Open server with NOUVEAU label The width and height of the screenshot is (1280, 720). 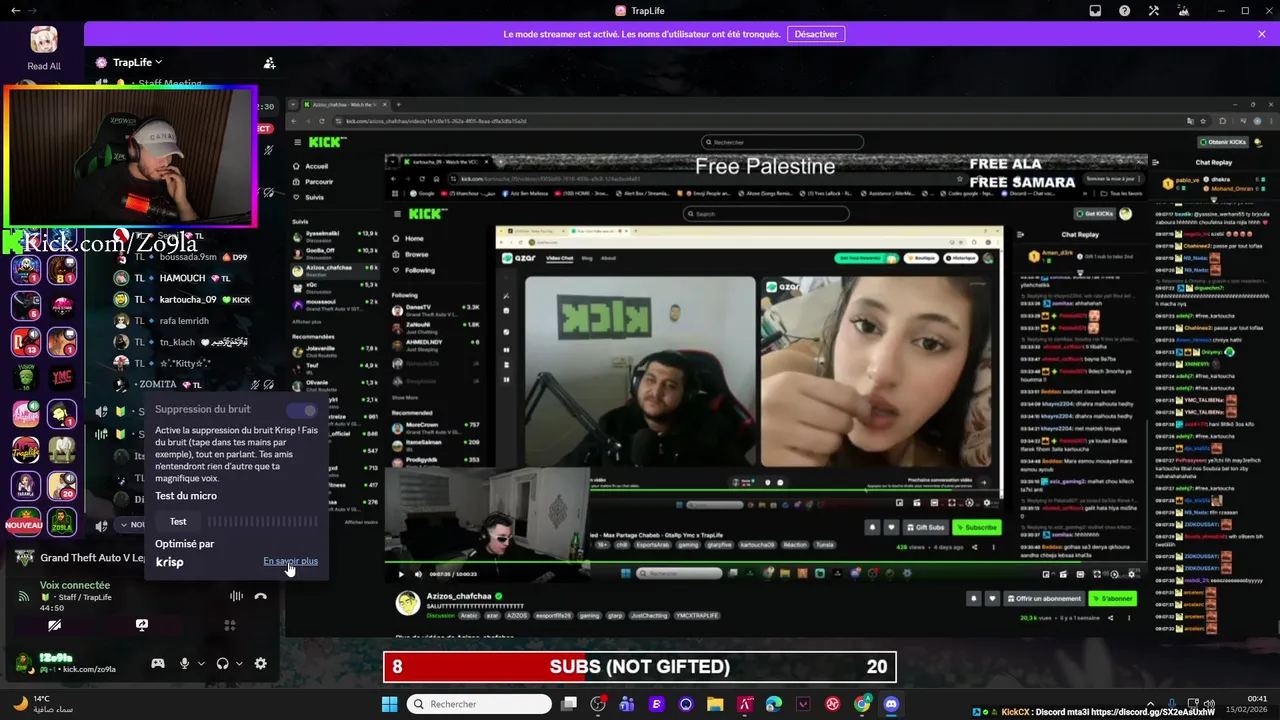26,521
